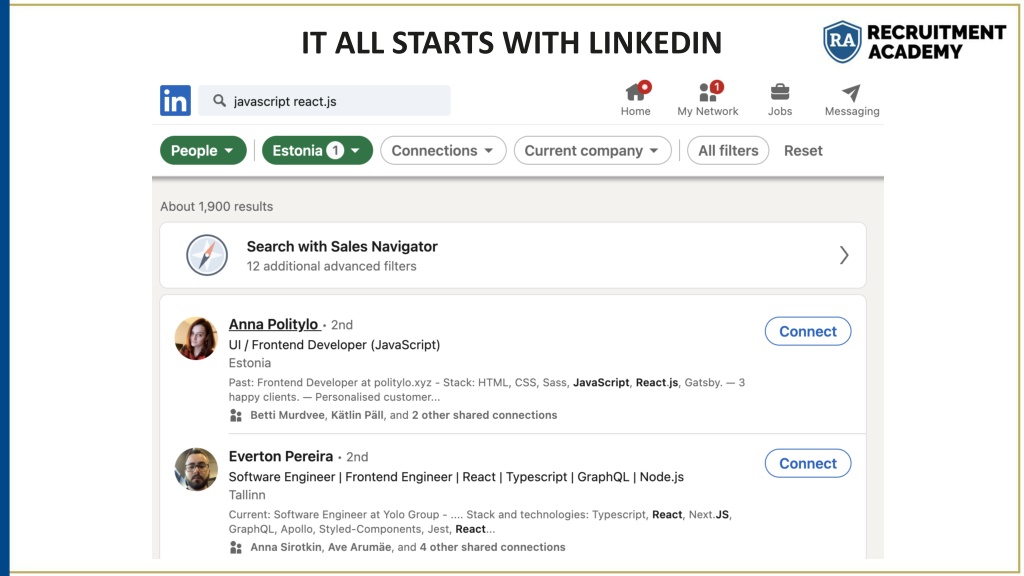This screenshot has height=576, width=1024.
Task: Click Jobs label in navigation bar
Action: click(x=780, y=111)
